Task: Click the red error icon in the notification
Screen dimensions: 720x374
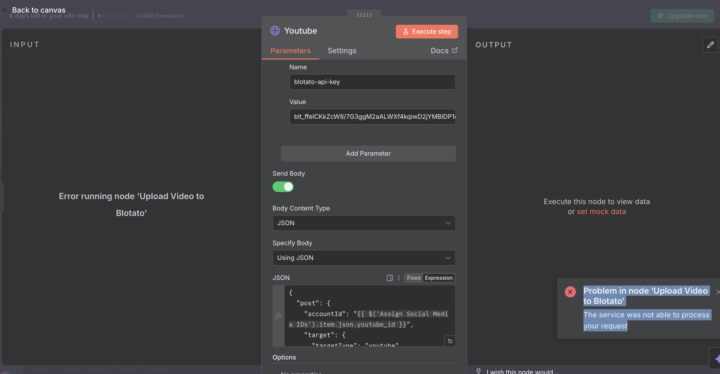Action: tap(570, 292)
